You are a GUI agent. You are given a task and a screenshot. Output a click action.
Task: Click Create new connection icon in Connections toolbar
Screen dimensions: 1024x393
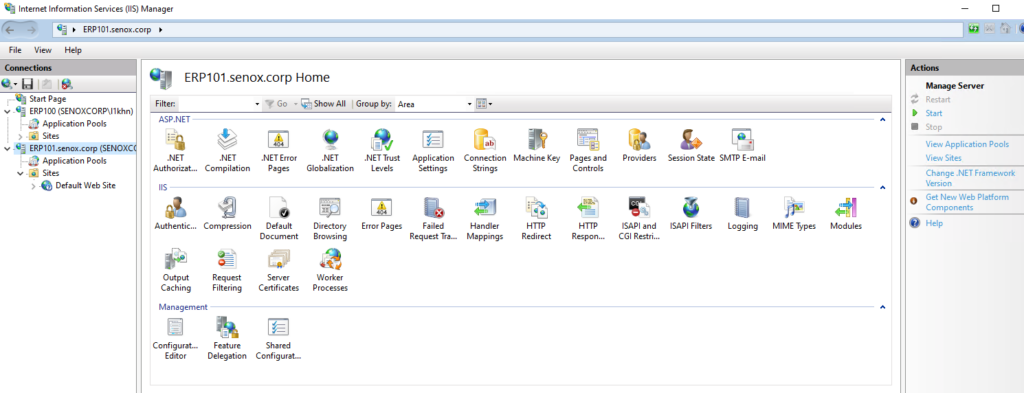pos(8,84)
